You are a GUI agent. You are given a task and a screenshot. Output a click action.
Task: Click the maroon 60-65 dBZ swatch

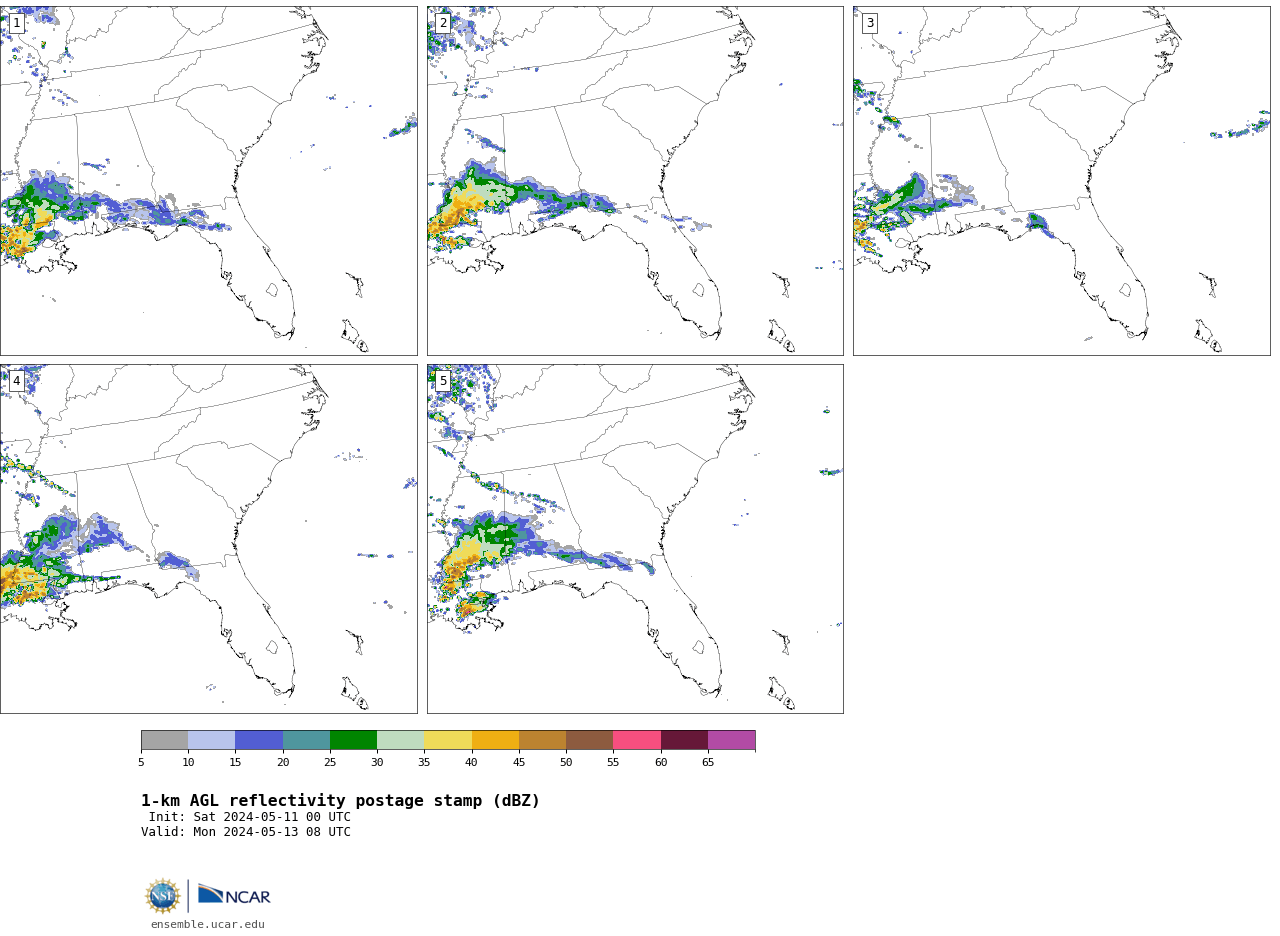click(x=684, y=740)
